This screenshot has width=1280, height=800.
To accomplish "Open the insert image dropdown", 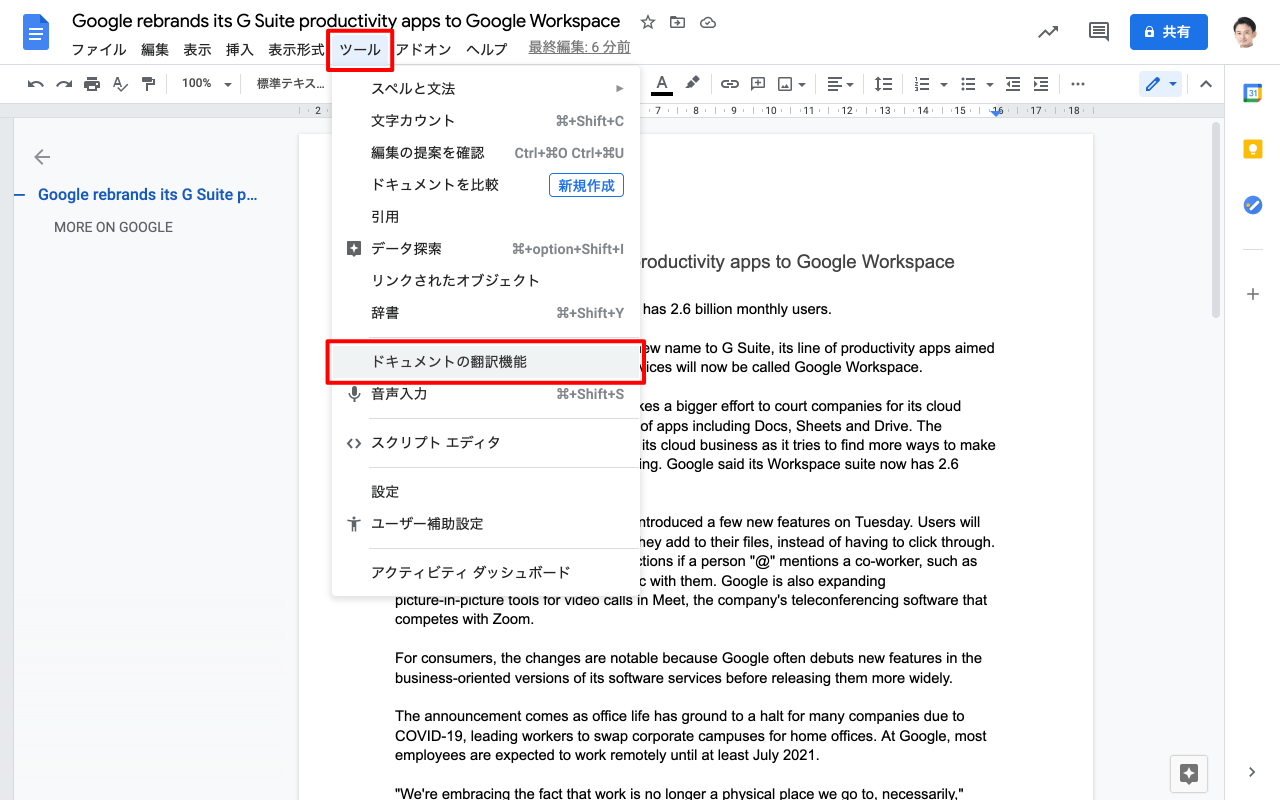I will click(x=792, y=84).
